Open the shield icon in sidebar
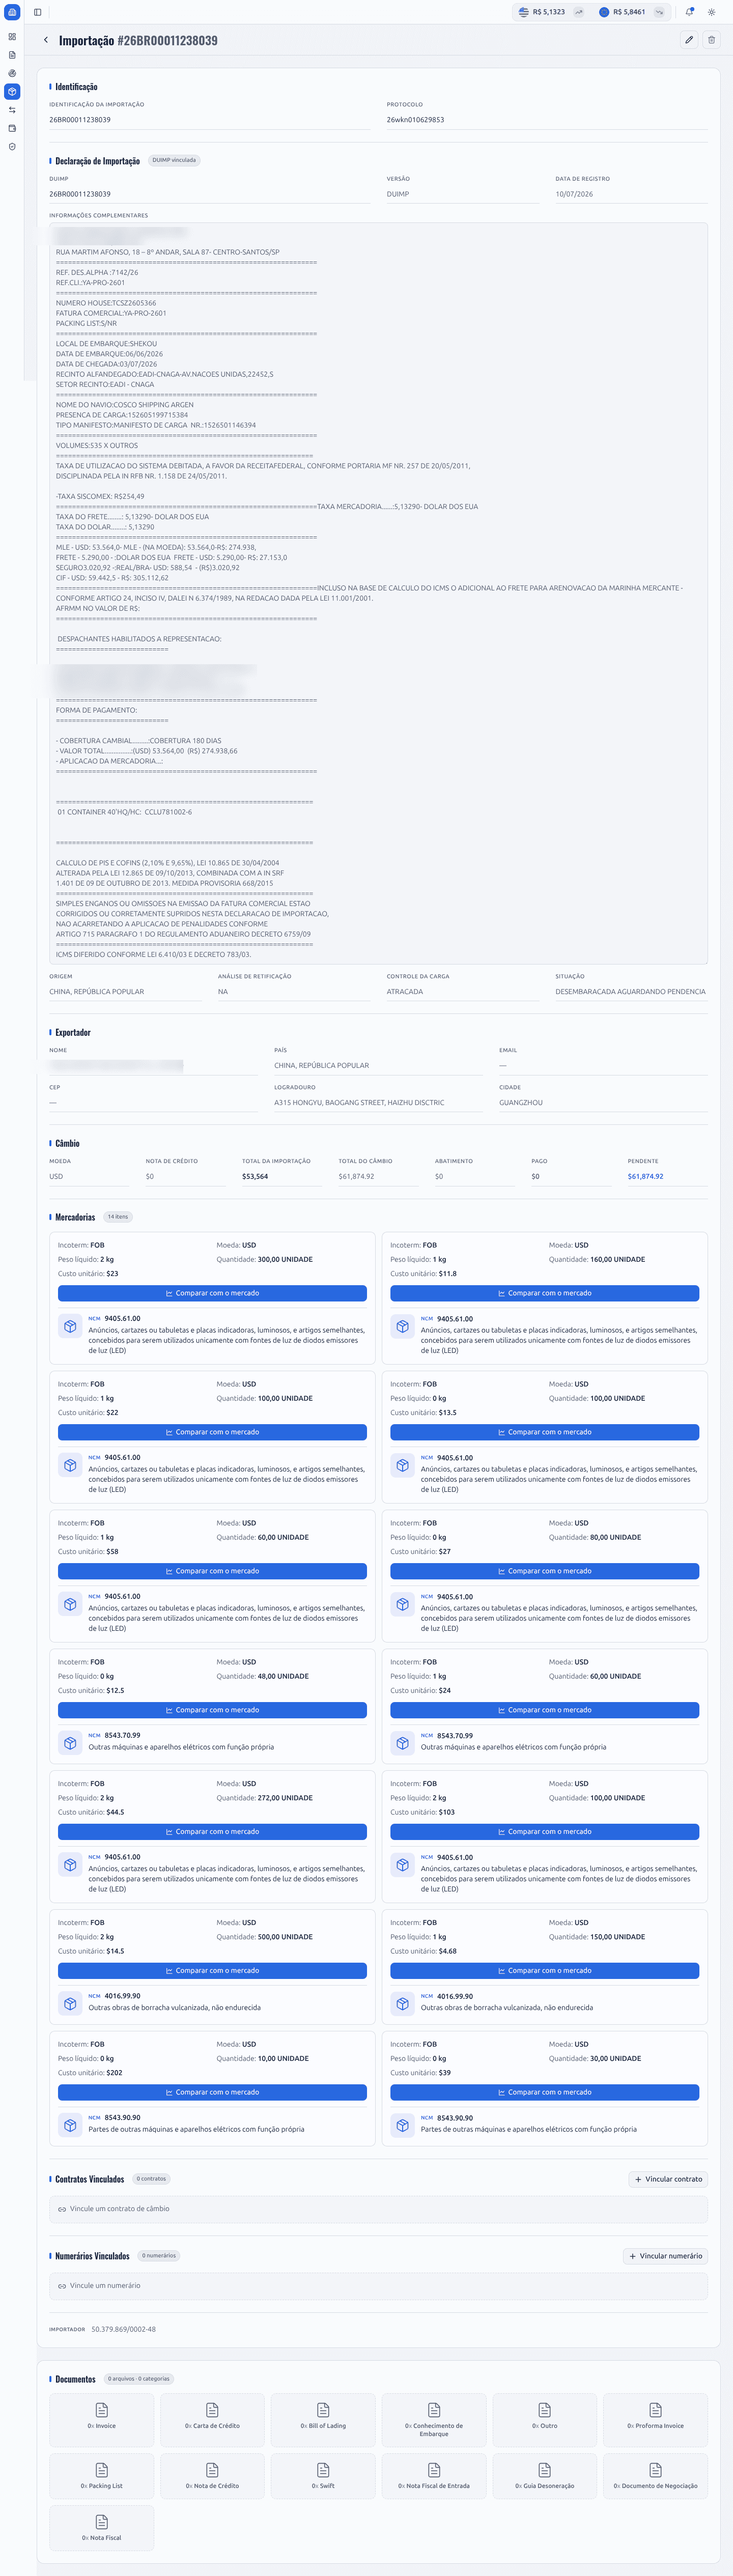 pyautogui.click(x=12, y=147)
